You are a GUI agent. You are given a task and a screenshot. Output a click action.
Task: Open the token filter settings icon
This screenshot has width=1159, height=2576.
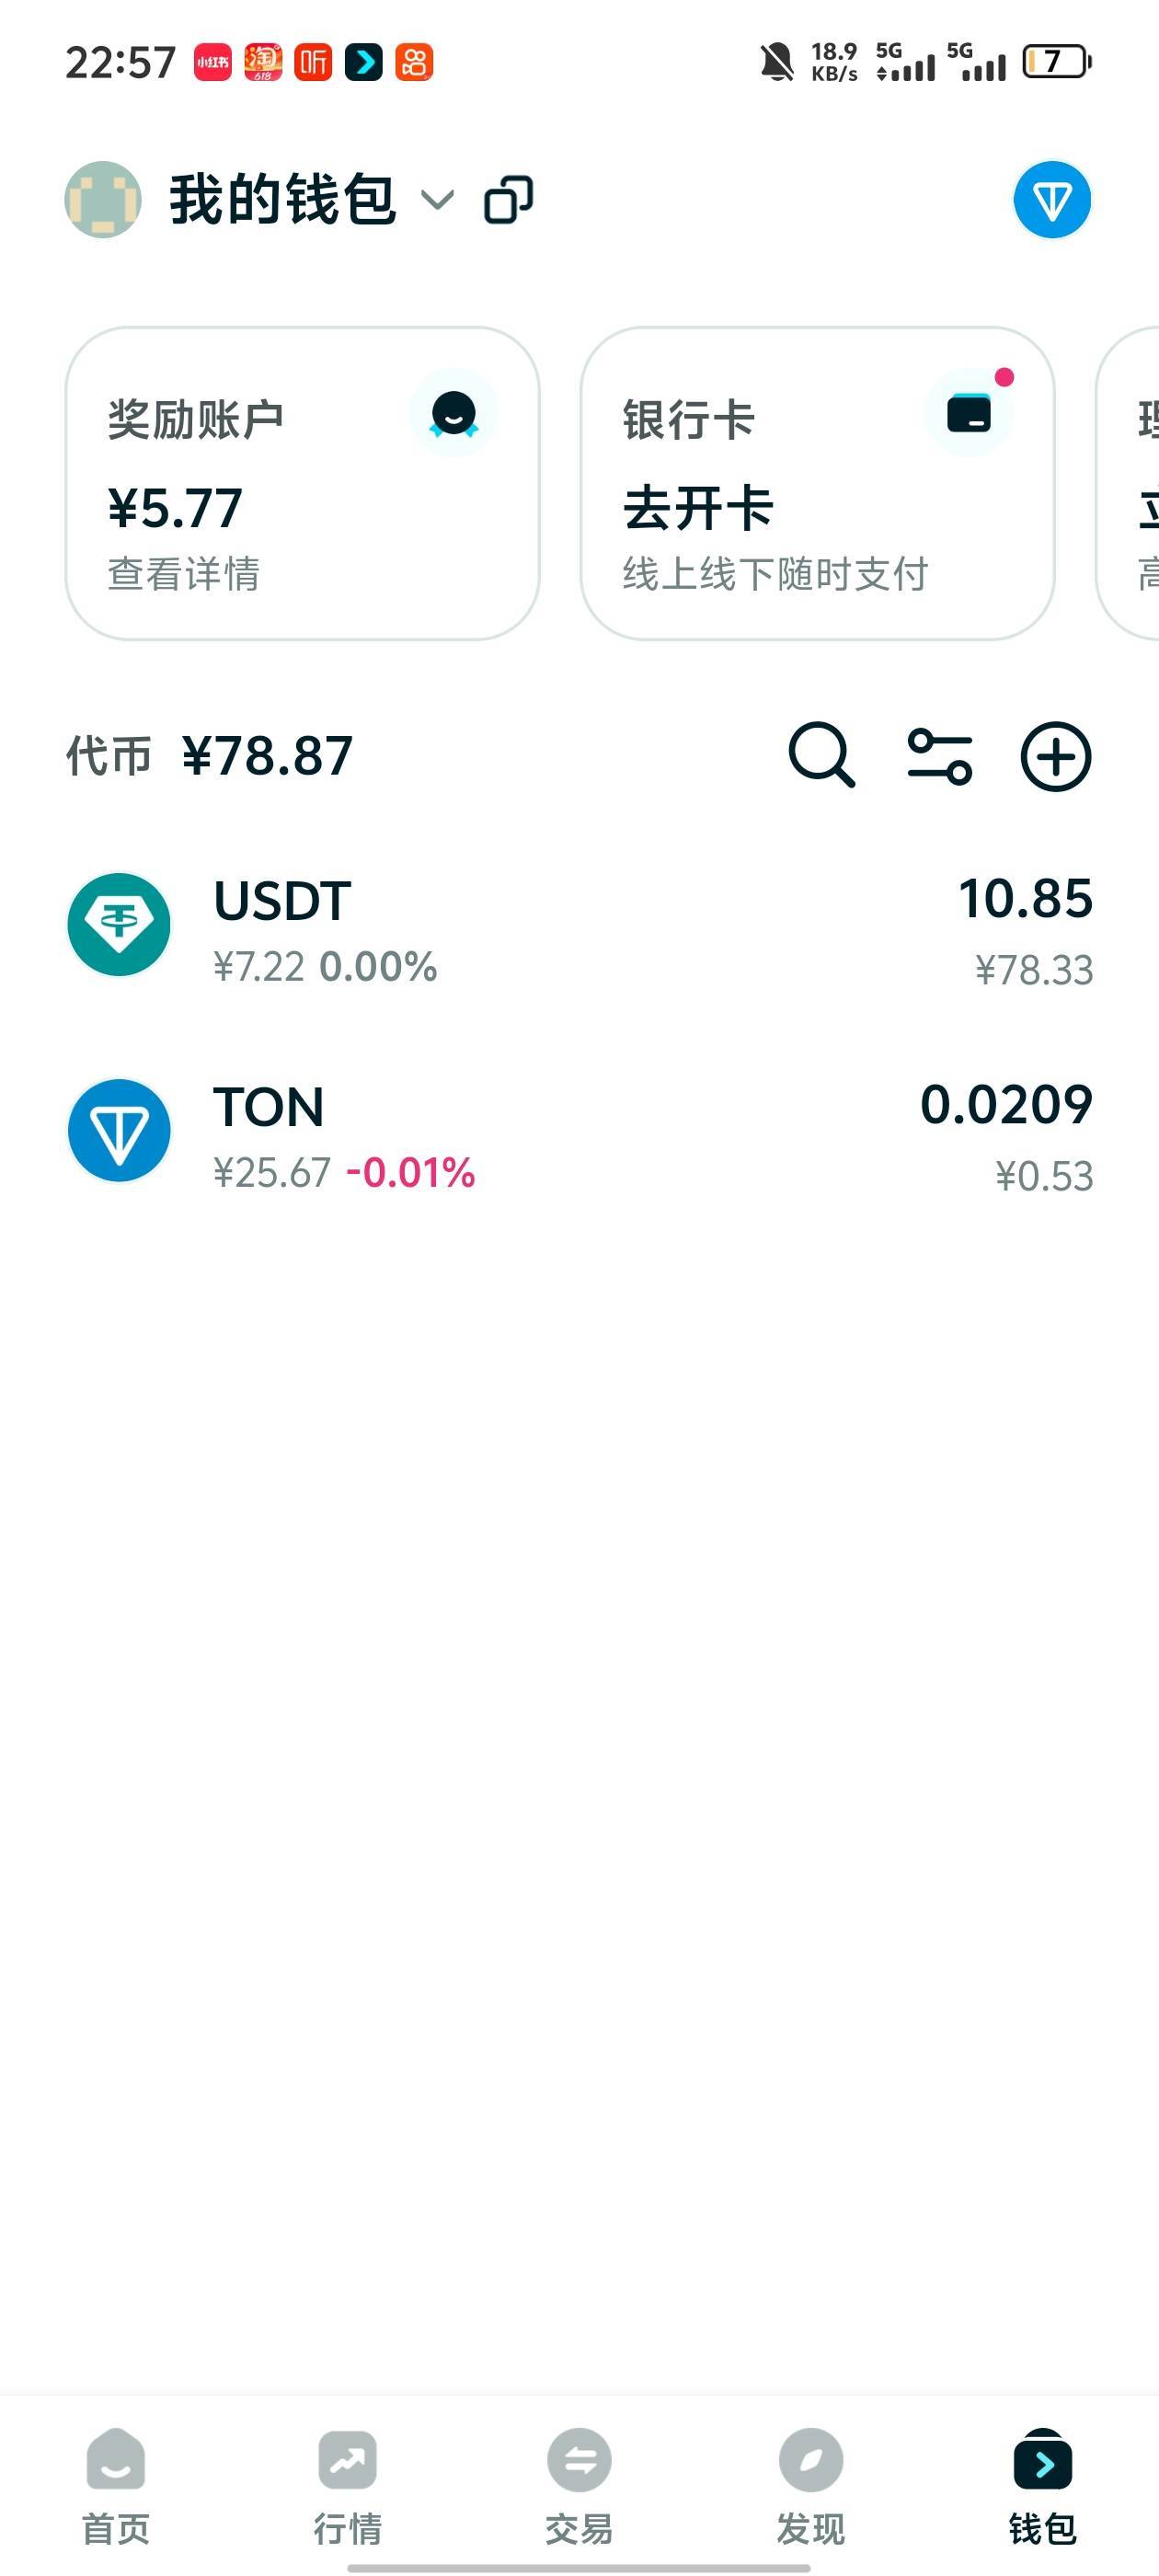pyautogui.click(x=939, y=756)
